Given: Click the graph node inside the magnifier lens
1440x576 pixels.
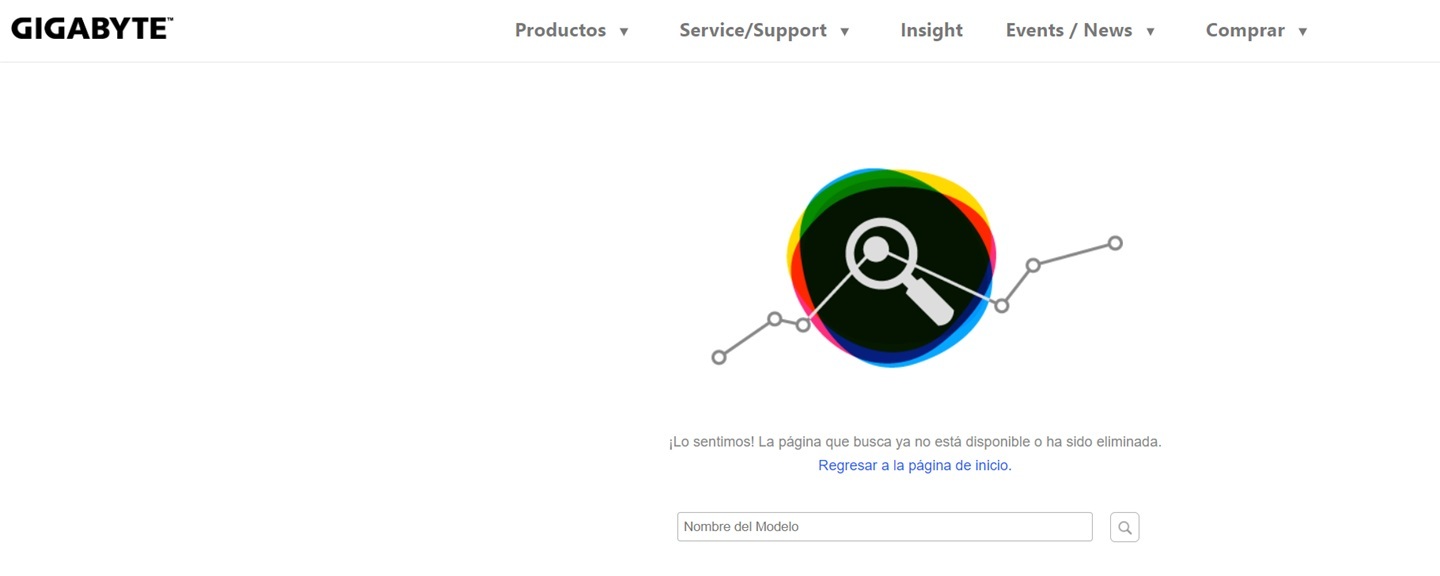Looking at the screenshot, I should coord(875,248).
